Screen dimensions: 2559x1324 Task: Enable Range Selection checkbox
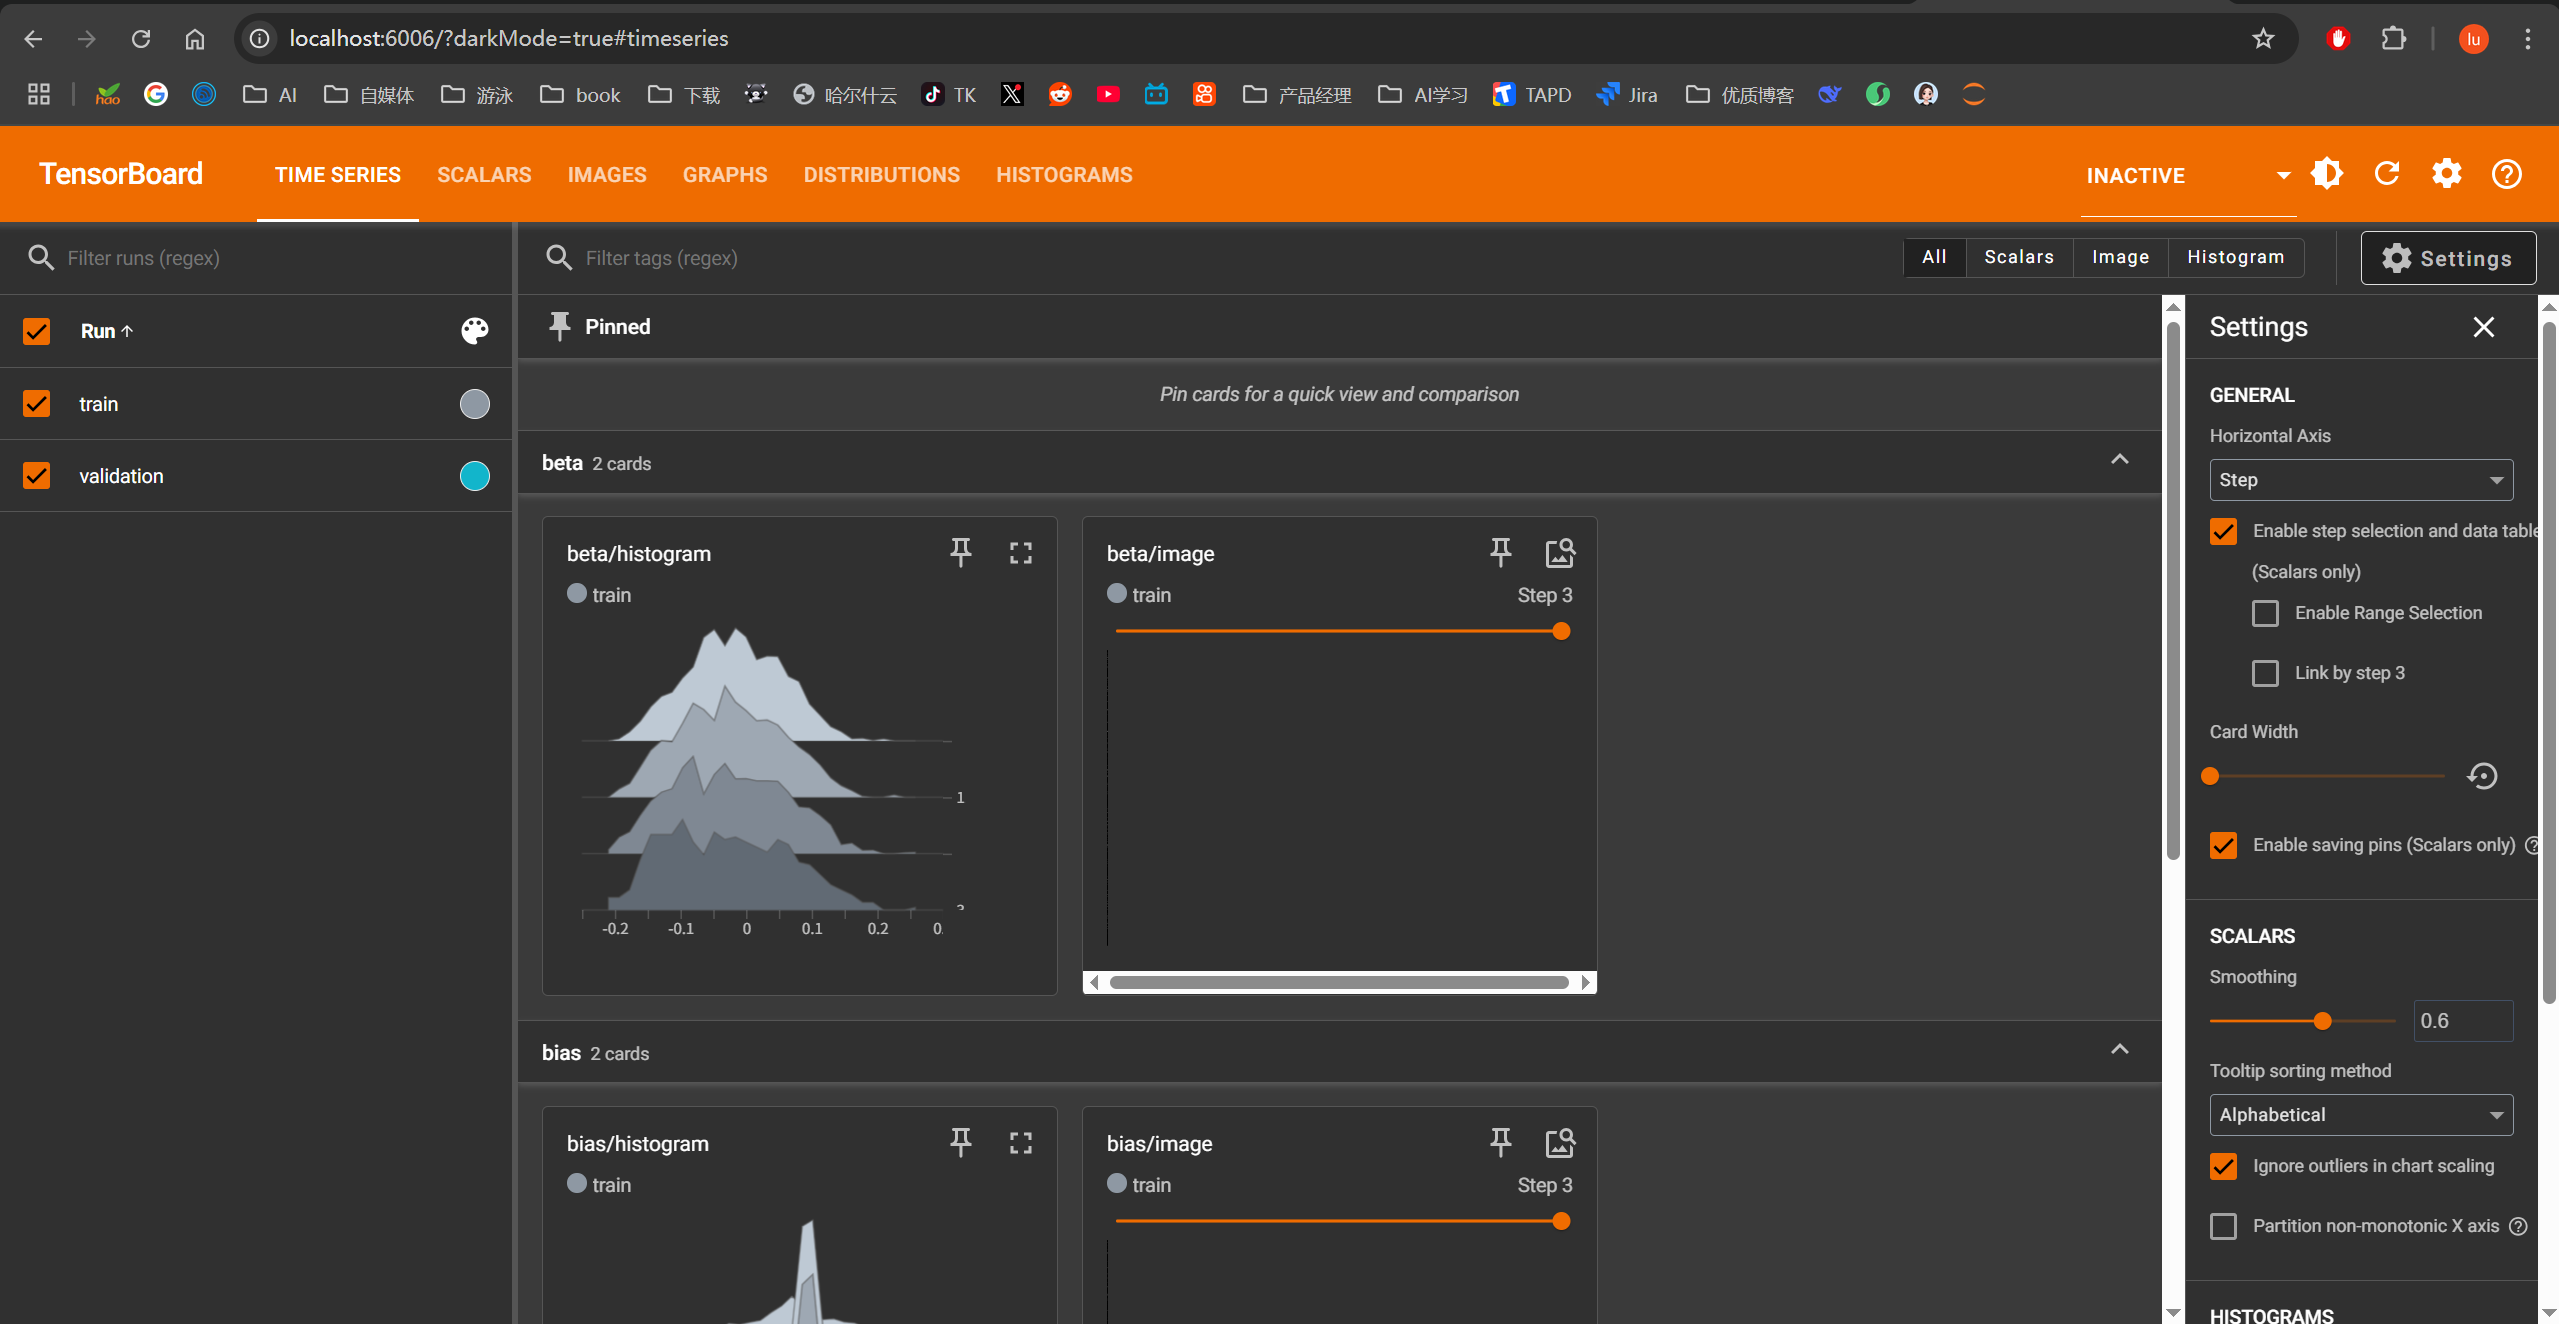click(x=2265, y=613)
